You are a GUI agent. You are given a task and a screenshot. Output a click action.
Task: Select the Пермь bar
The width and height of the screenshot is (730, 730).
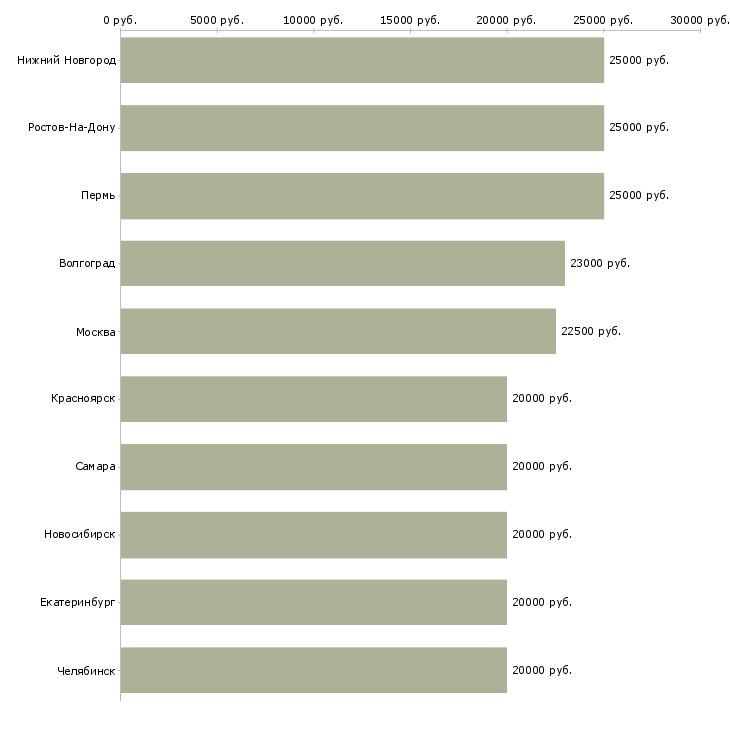coord(362,196)
